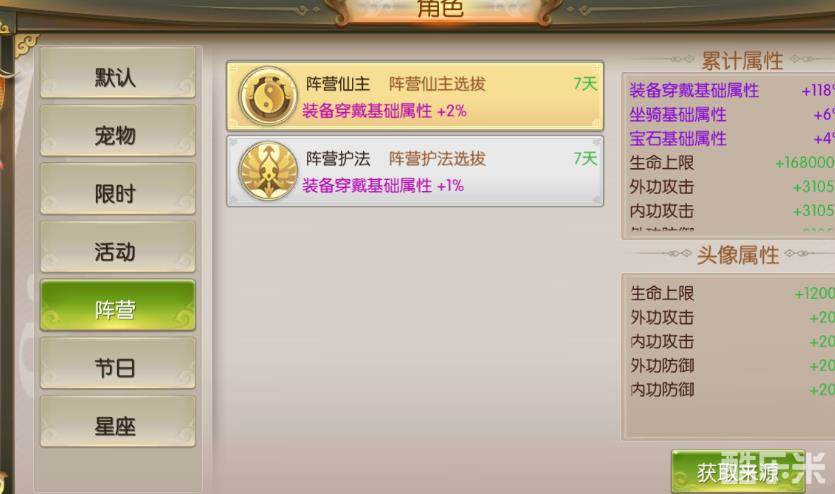Viewport: 835px width, 494px height.
Task: Select the 阵营护法 title row
Action: tap(415, 171)
